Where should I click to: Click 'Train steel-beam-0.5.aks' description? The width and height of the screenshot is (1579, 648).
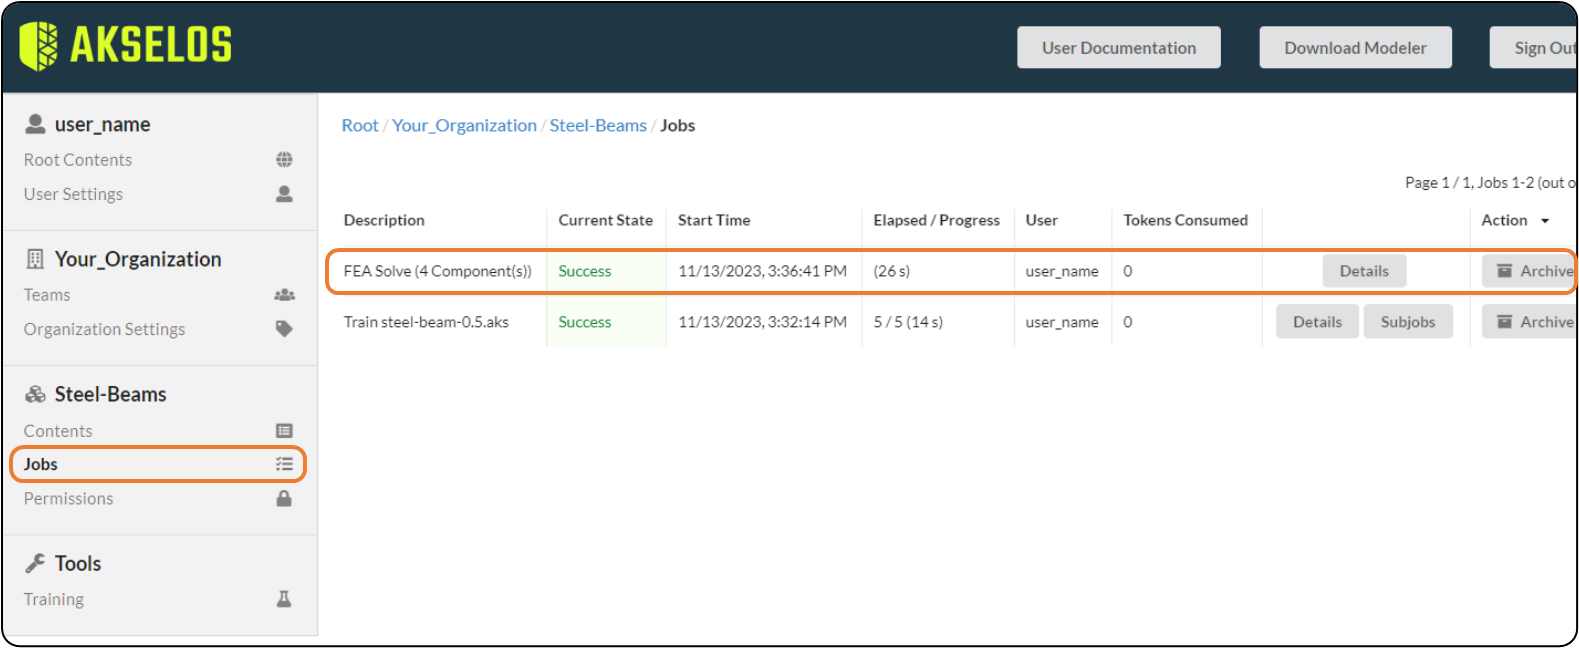pyautogui.click(x=426, y=322)
